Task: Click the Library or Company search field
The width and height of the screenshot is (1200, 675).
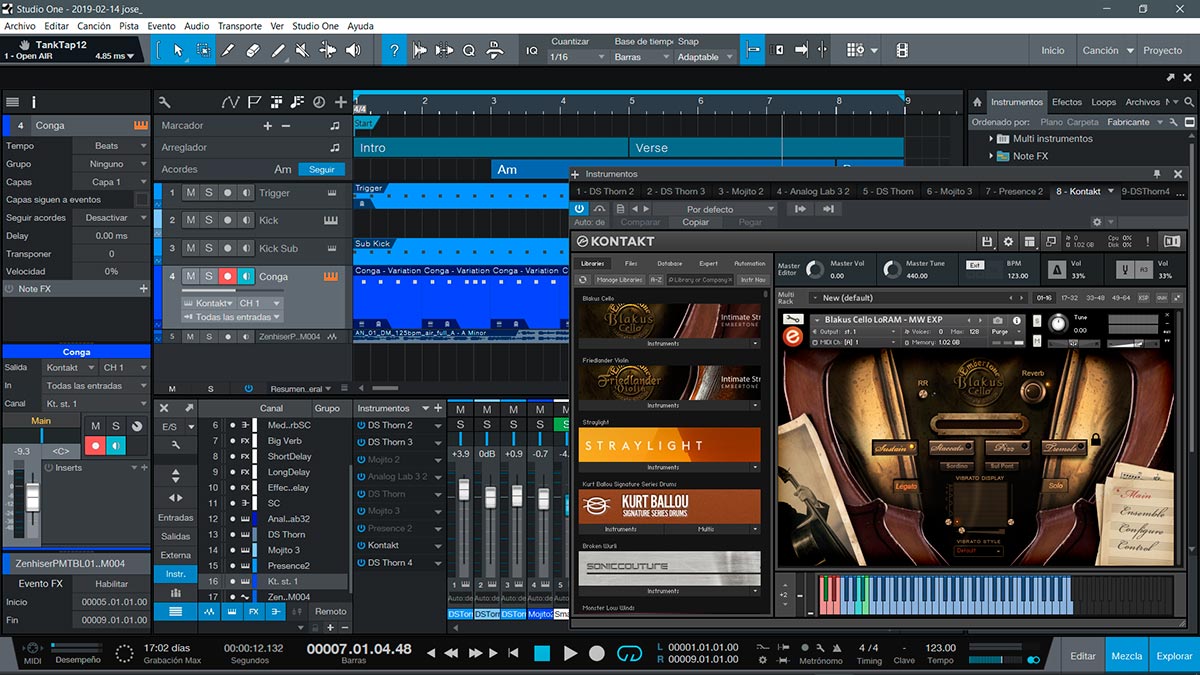Action: (x=700, y=280)
